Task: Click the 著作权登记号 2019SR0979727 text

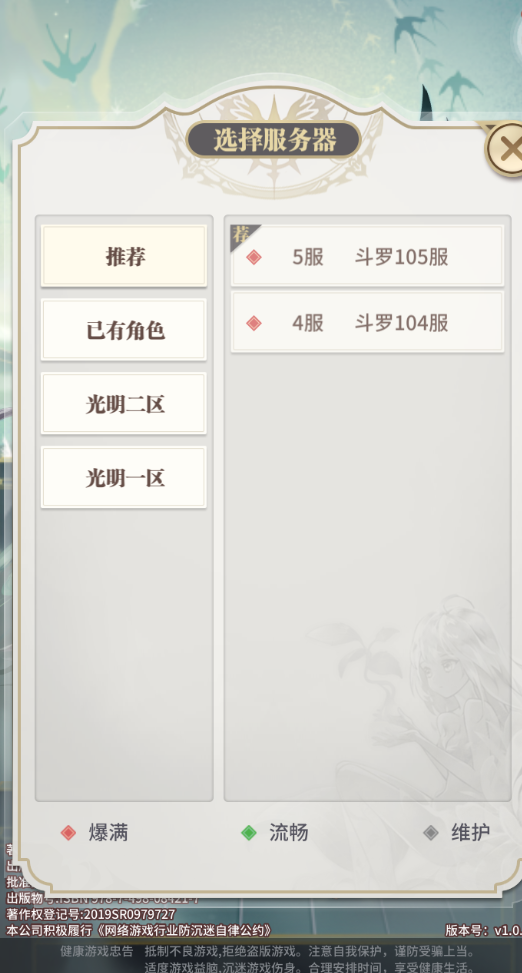Action: coord(91,915)
